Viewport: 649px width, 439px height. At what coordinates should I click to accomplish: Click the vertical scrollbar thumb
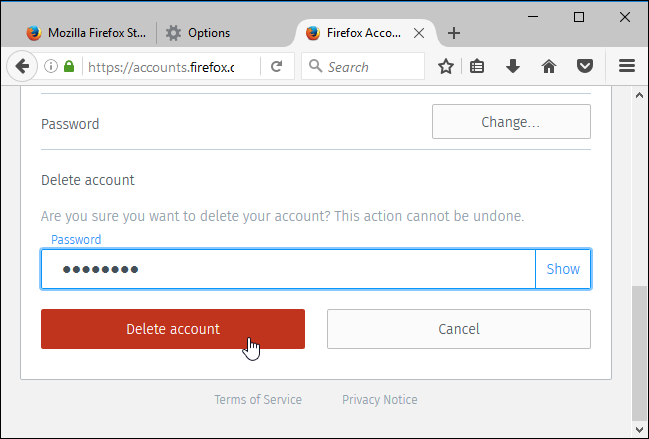point(640,350)
